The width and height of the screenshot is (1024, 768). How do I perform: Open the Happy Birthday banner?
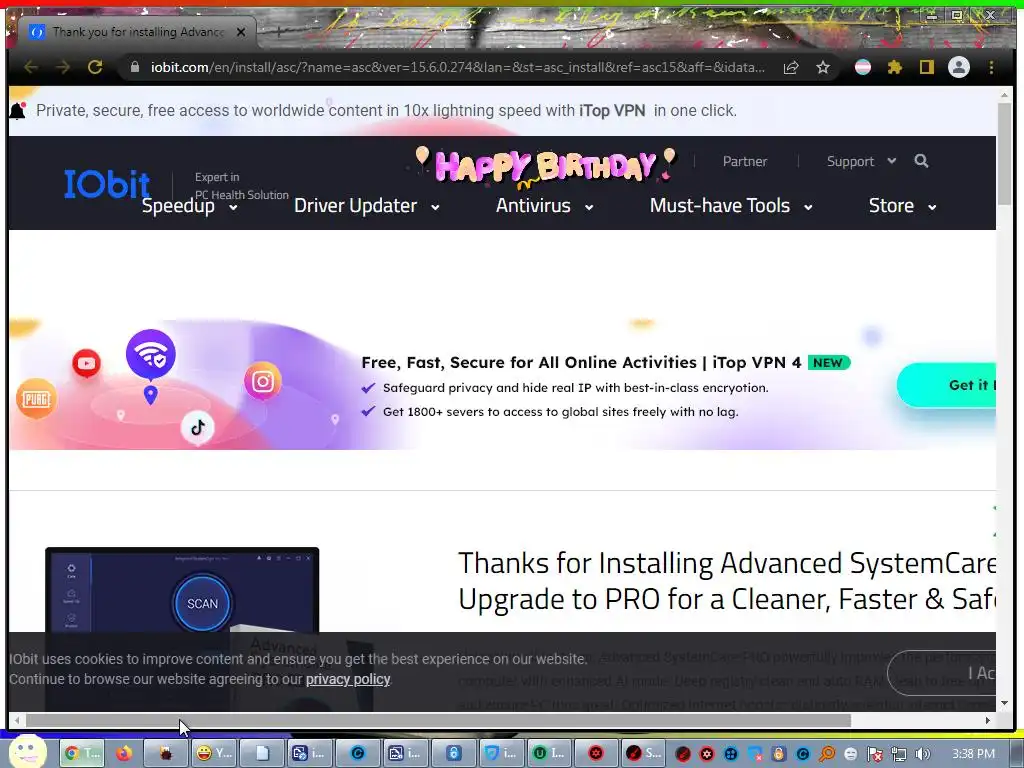545,165
